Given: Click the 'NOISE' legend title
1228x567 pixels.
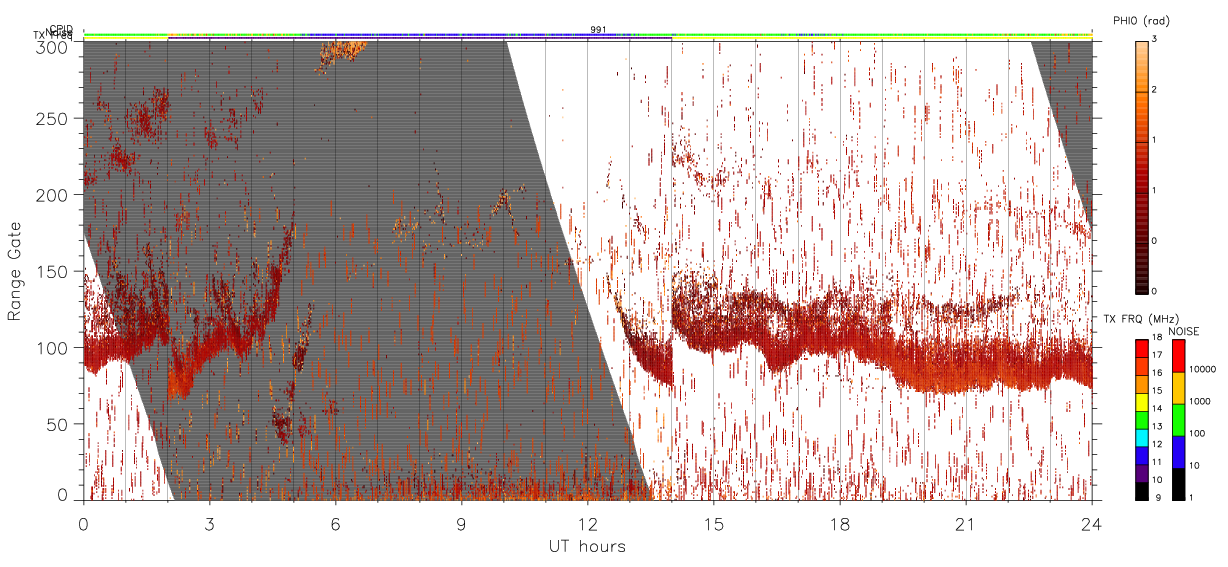Looking at the screenshot, I should pos(1185,331).
